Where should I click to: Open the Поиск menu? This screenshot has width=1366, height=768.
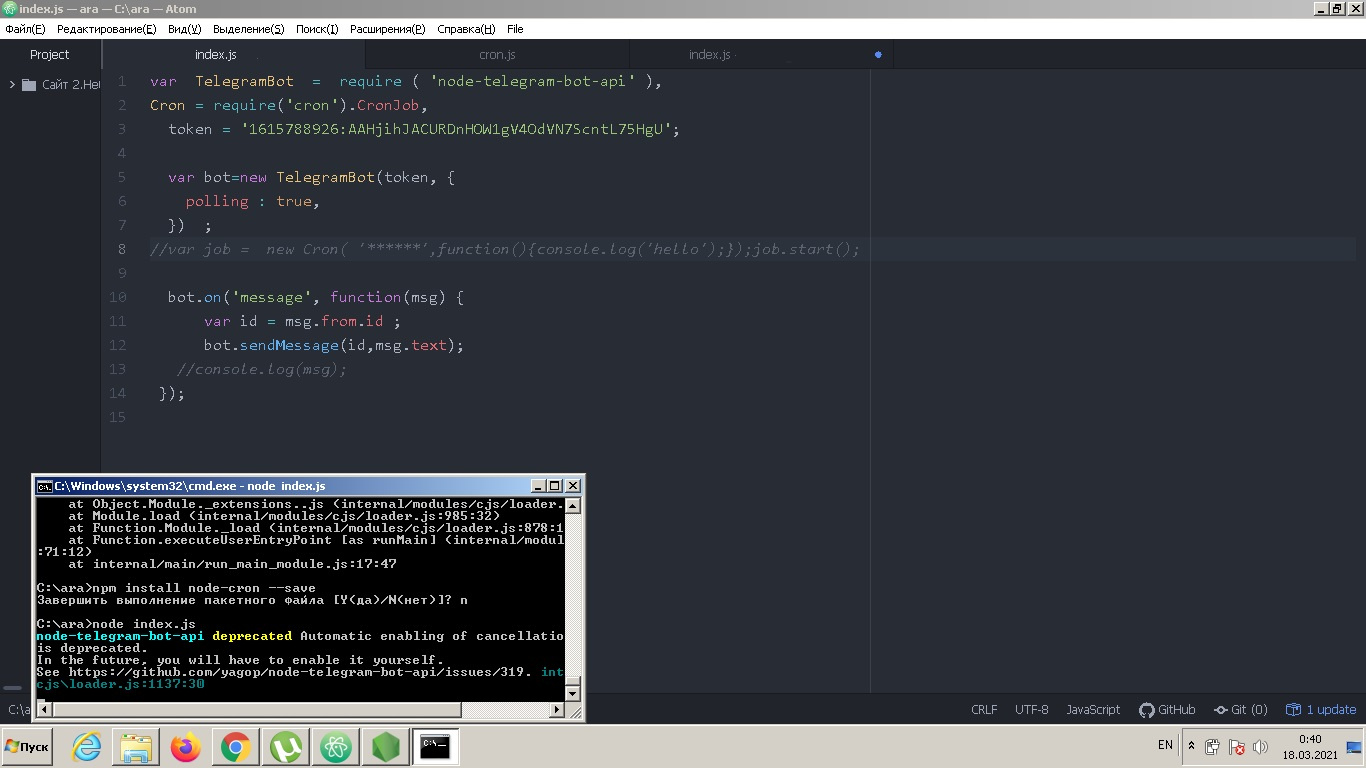click(x=317, y=29)
